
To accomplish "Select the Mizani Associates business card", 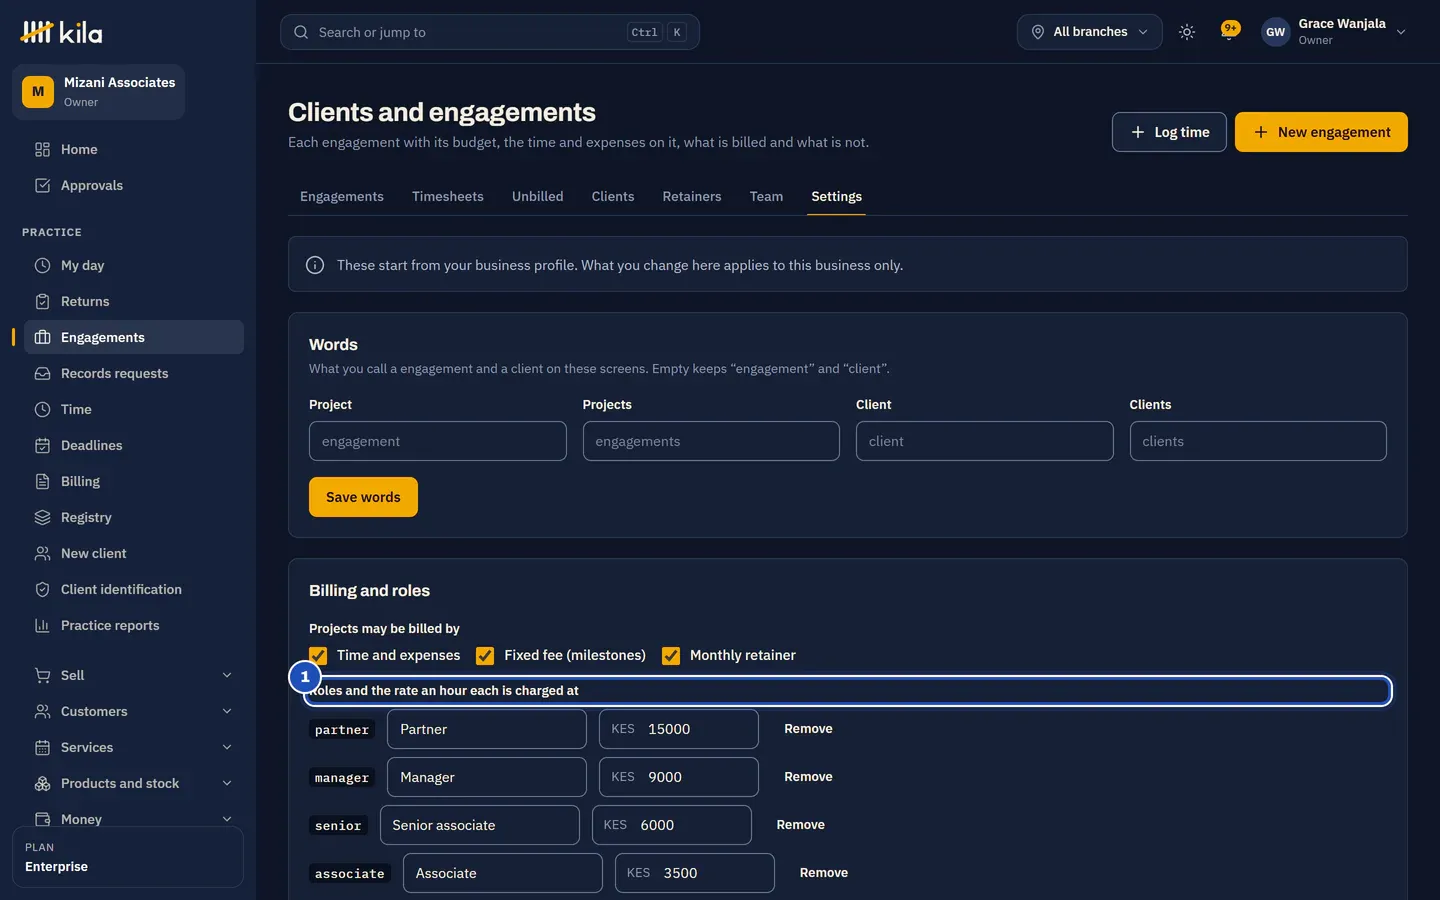I will tap(98, 92).
